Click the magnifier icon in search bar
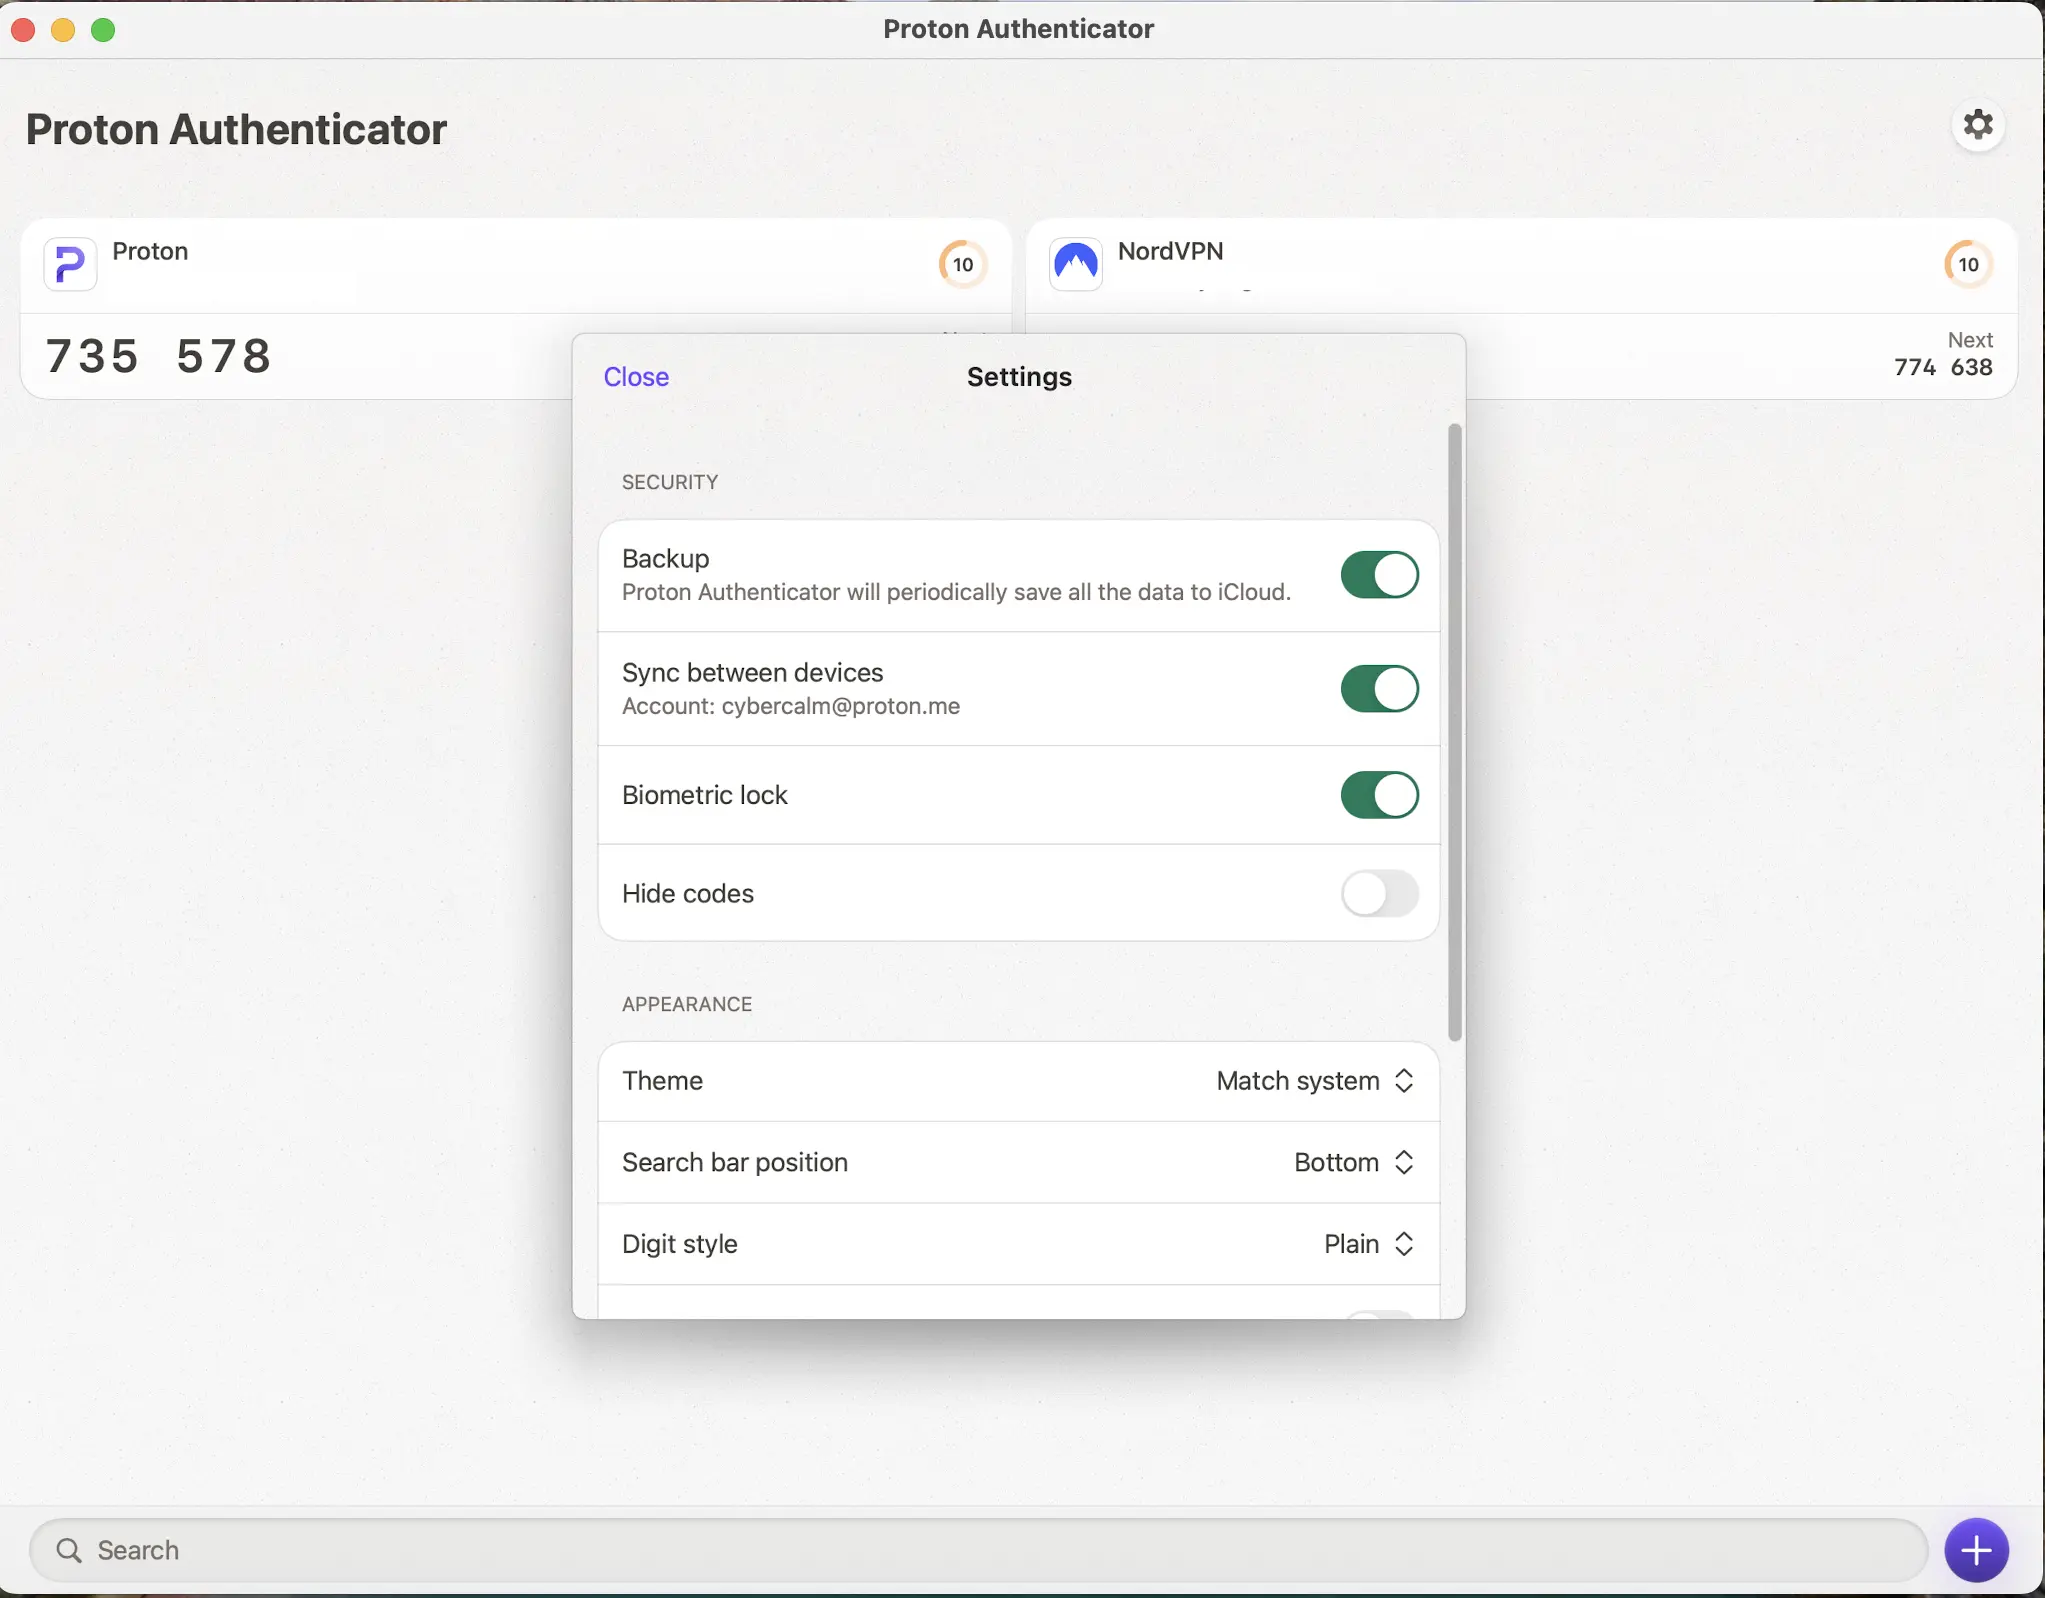This screenshot has height=1598, width=2045. coord(69,1550)
